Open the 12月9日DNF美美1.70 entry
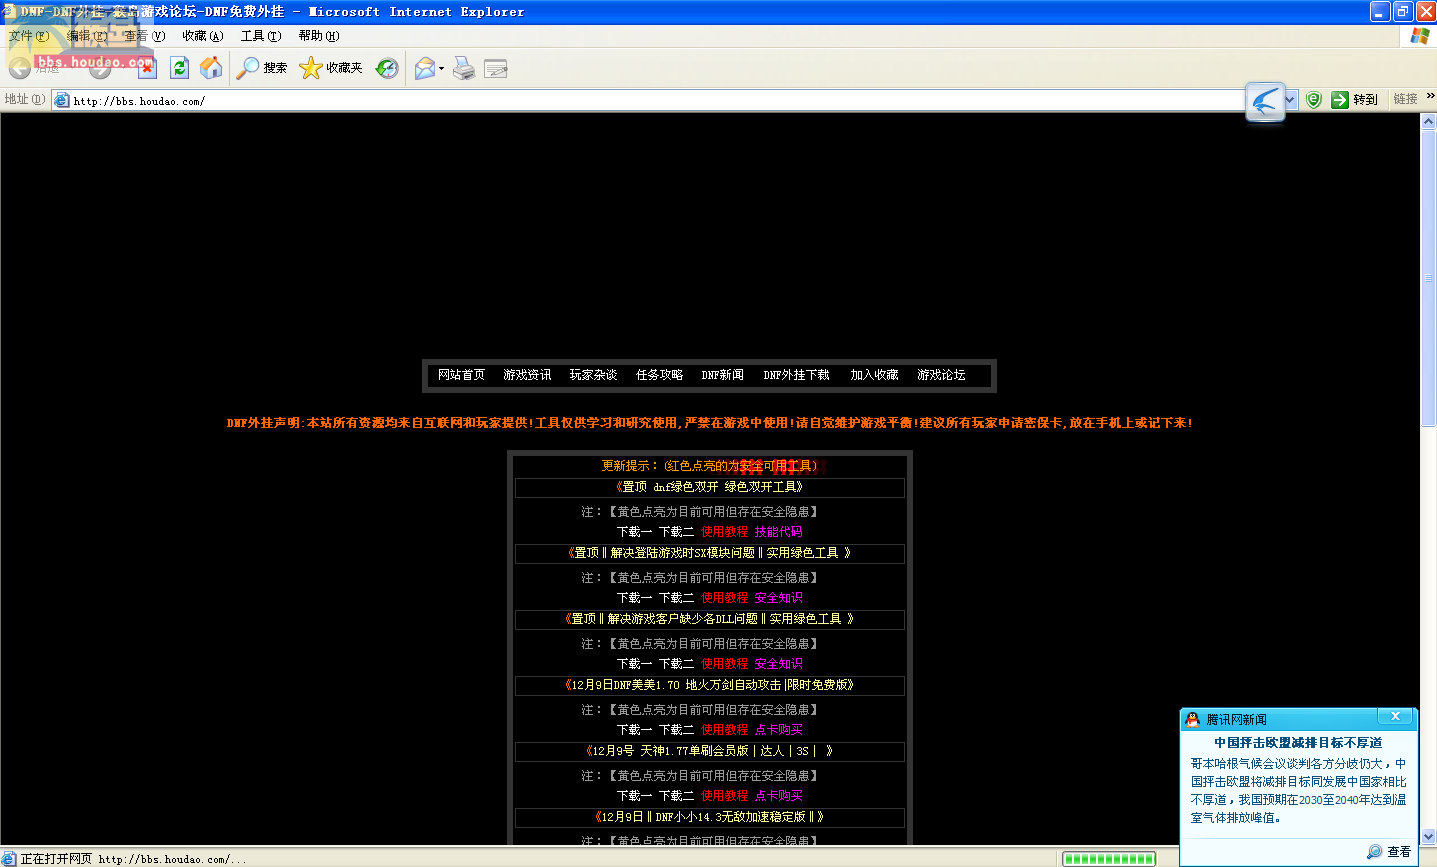Screen dimensions: 1437x867 710,685
